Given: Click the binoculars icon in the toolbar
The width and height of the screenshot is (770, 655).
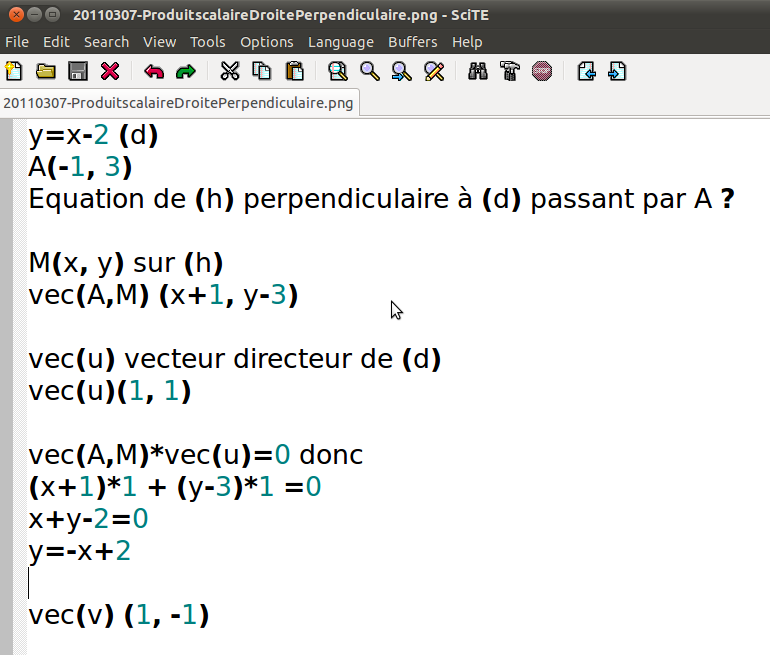Looking at the screenshot, I should click(x=478, y=71).
